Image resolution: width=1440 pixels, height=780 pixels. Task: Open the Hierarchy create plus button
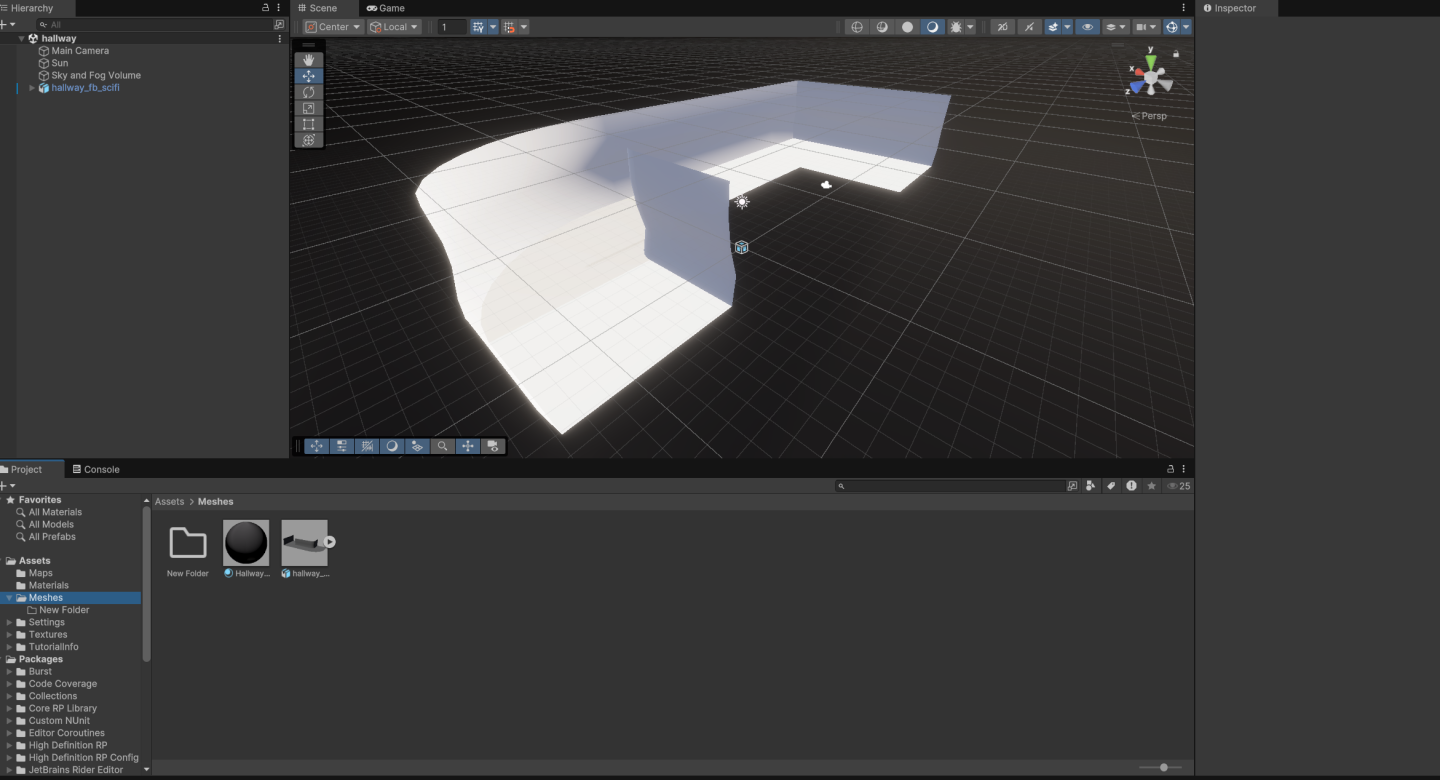coord(6,24)
